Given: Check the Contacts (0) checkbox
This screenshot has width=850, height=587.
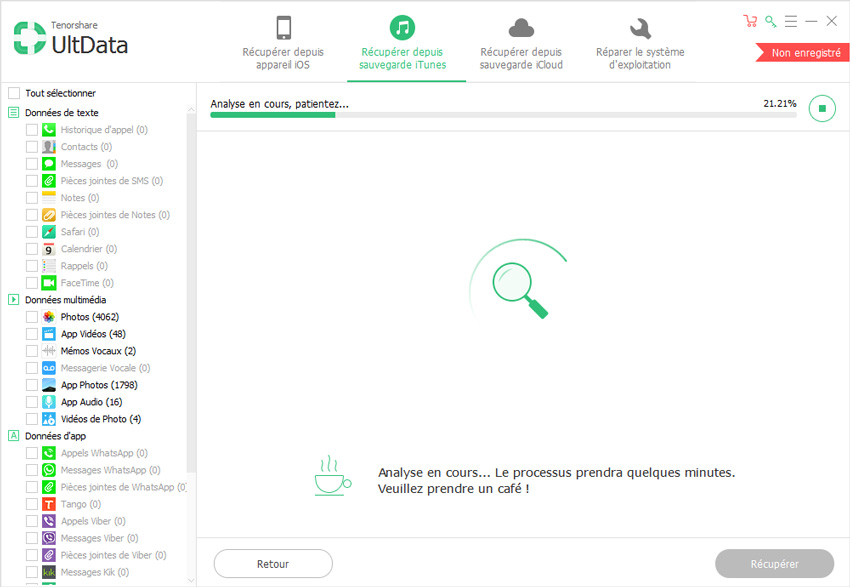Looking at the screenshot, I should tap(32, 146).
